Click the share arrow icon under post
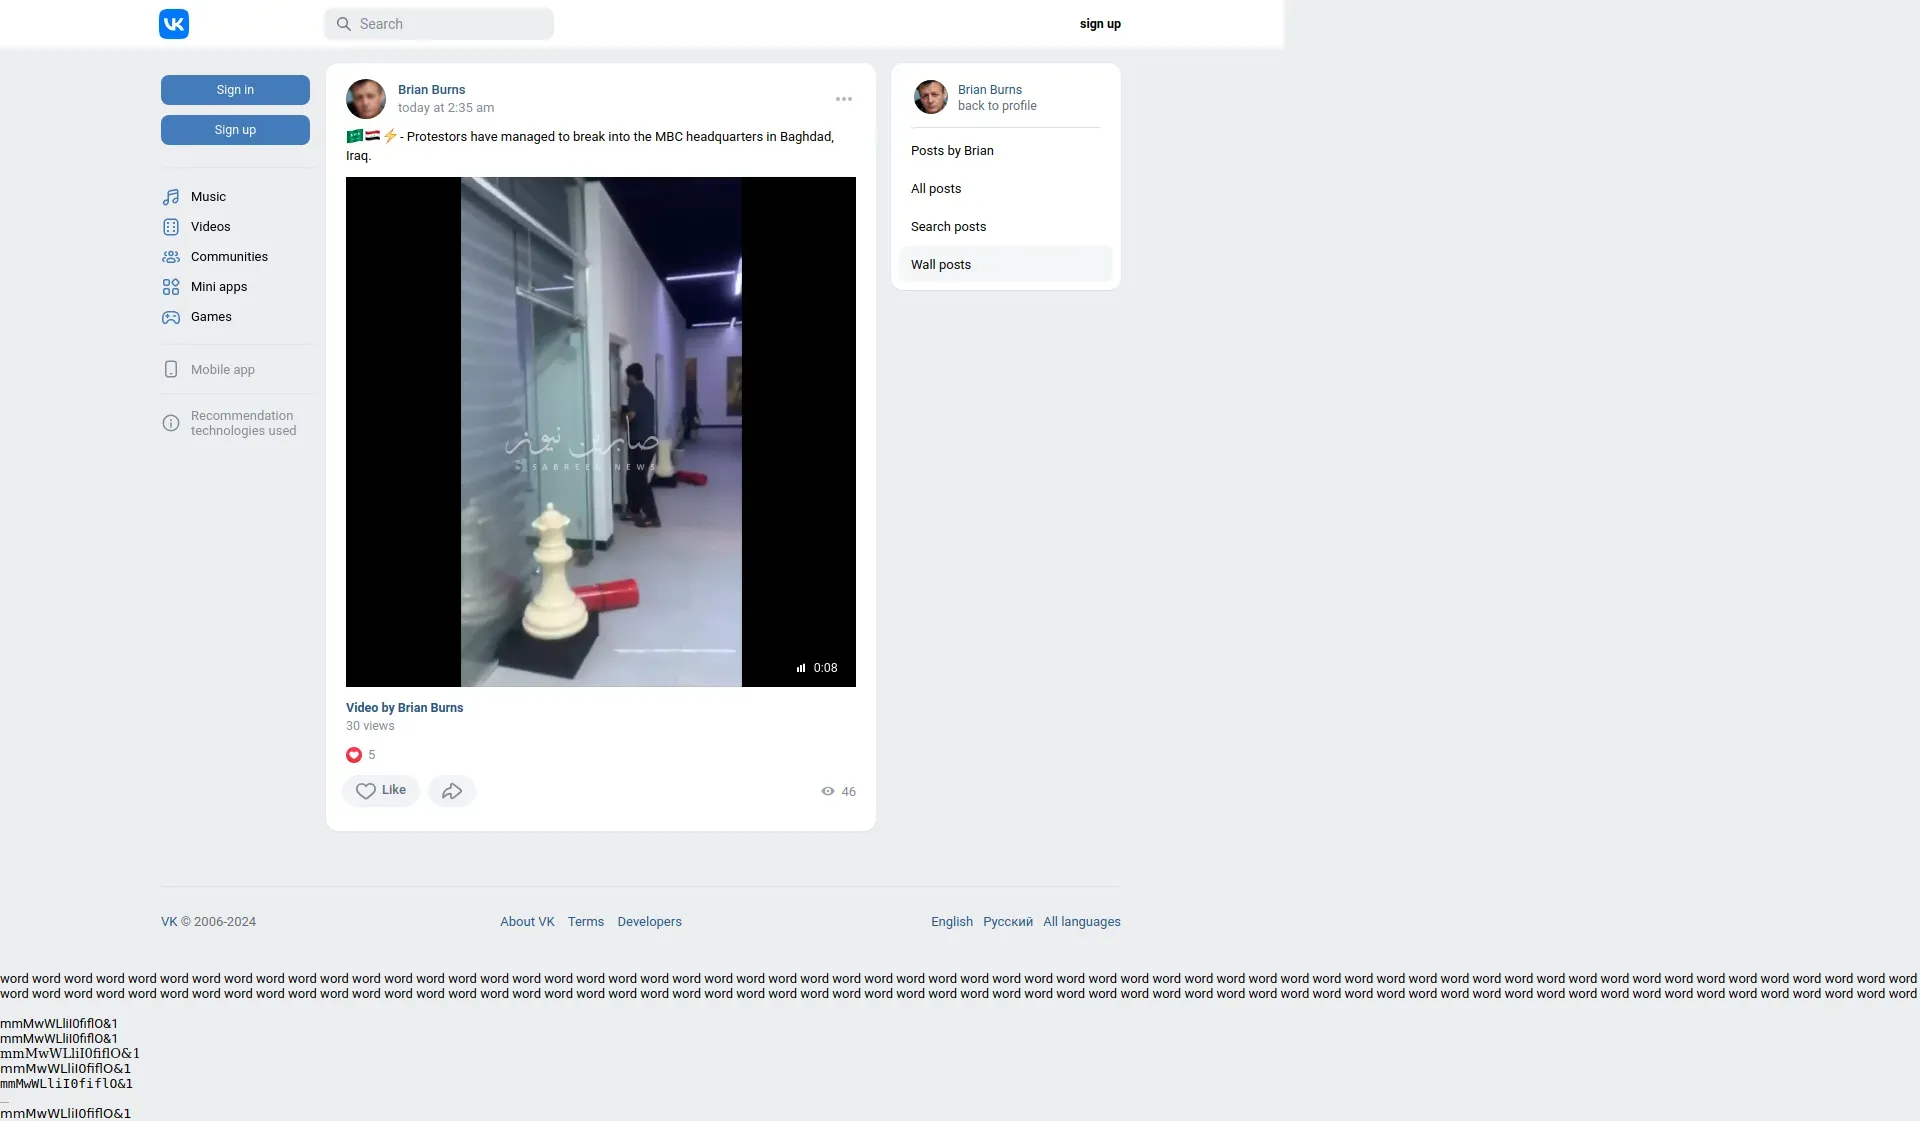This screenshot has height=1121, width=1920. (x=452, y=791)
